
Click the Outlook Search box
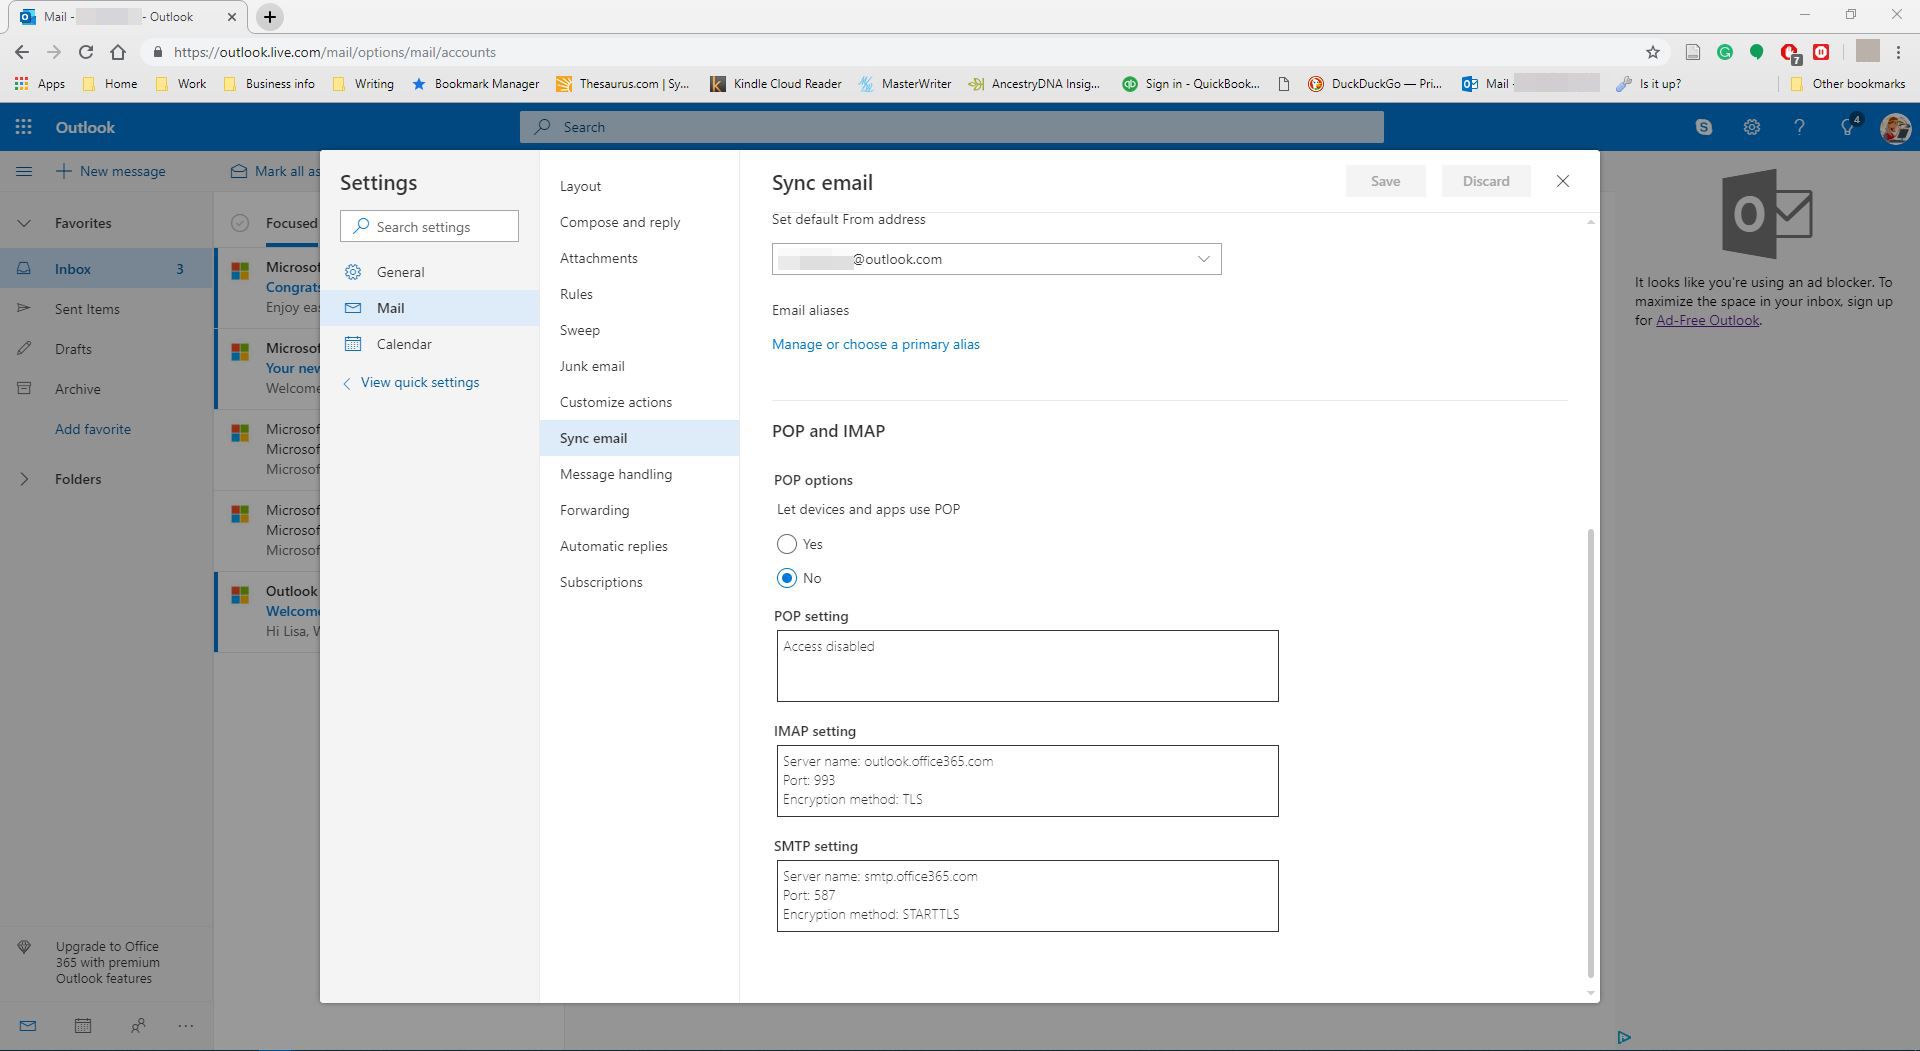[x=951, y=127]
